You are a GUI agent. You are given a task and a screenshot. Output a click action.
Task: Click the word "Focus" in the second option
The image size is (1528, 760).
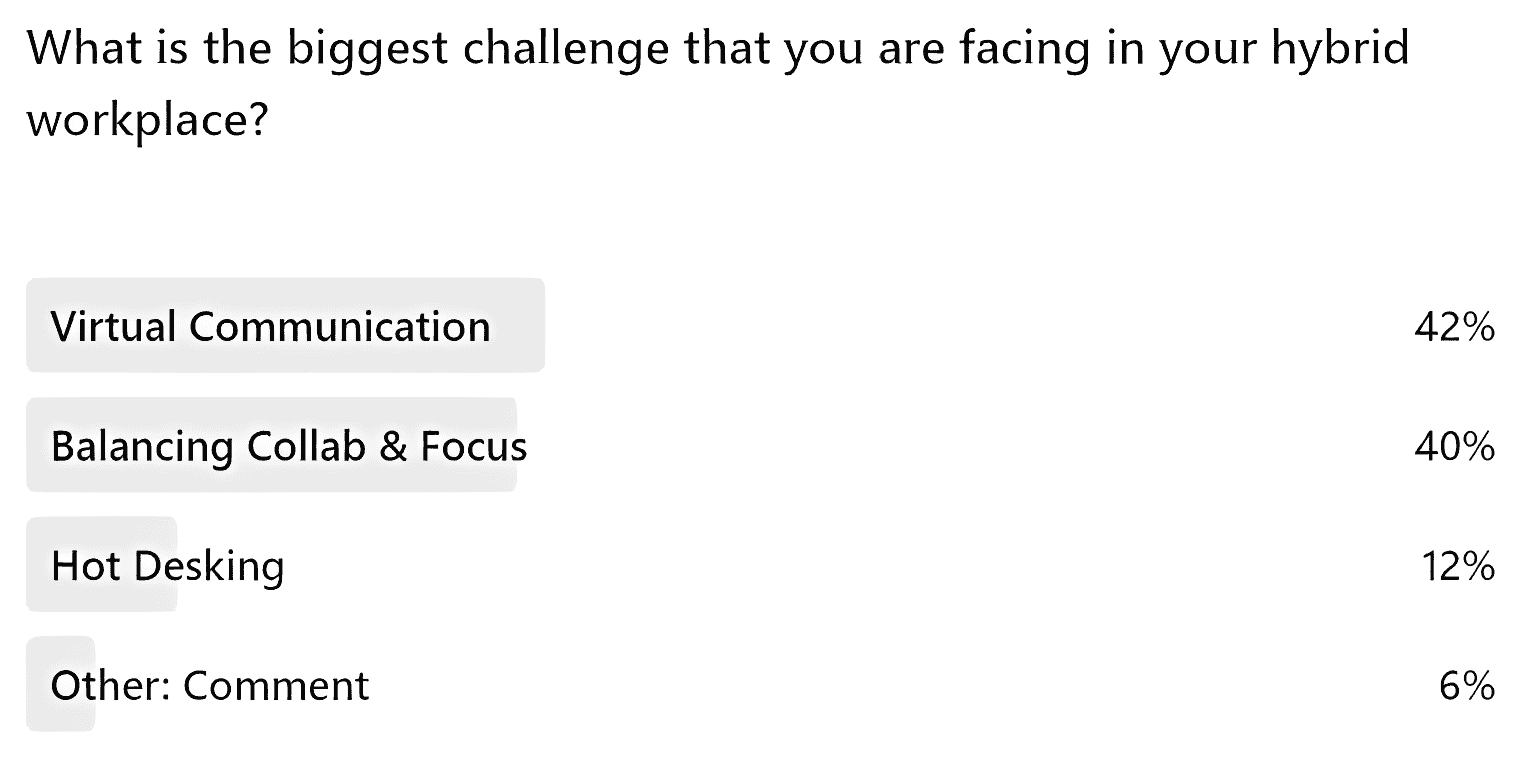click(473, 446)
